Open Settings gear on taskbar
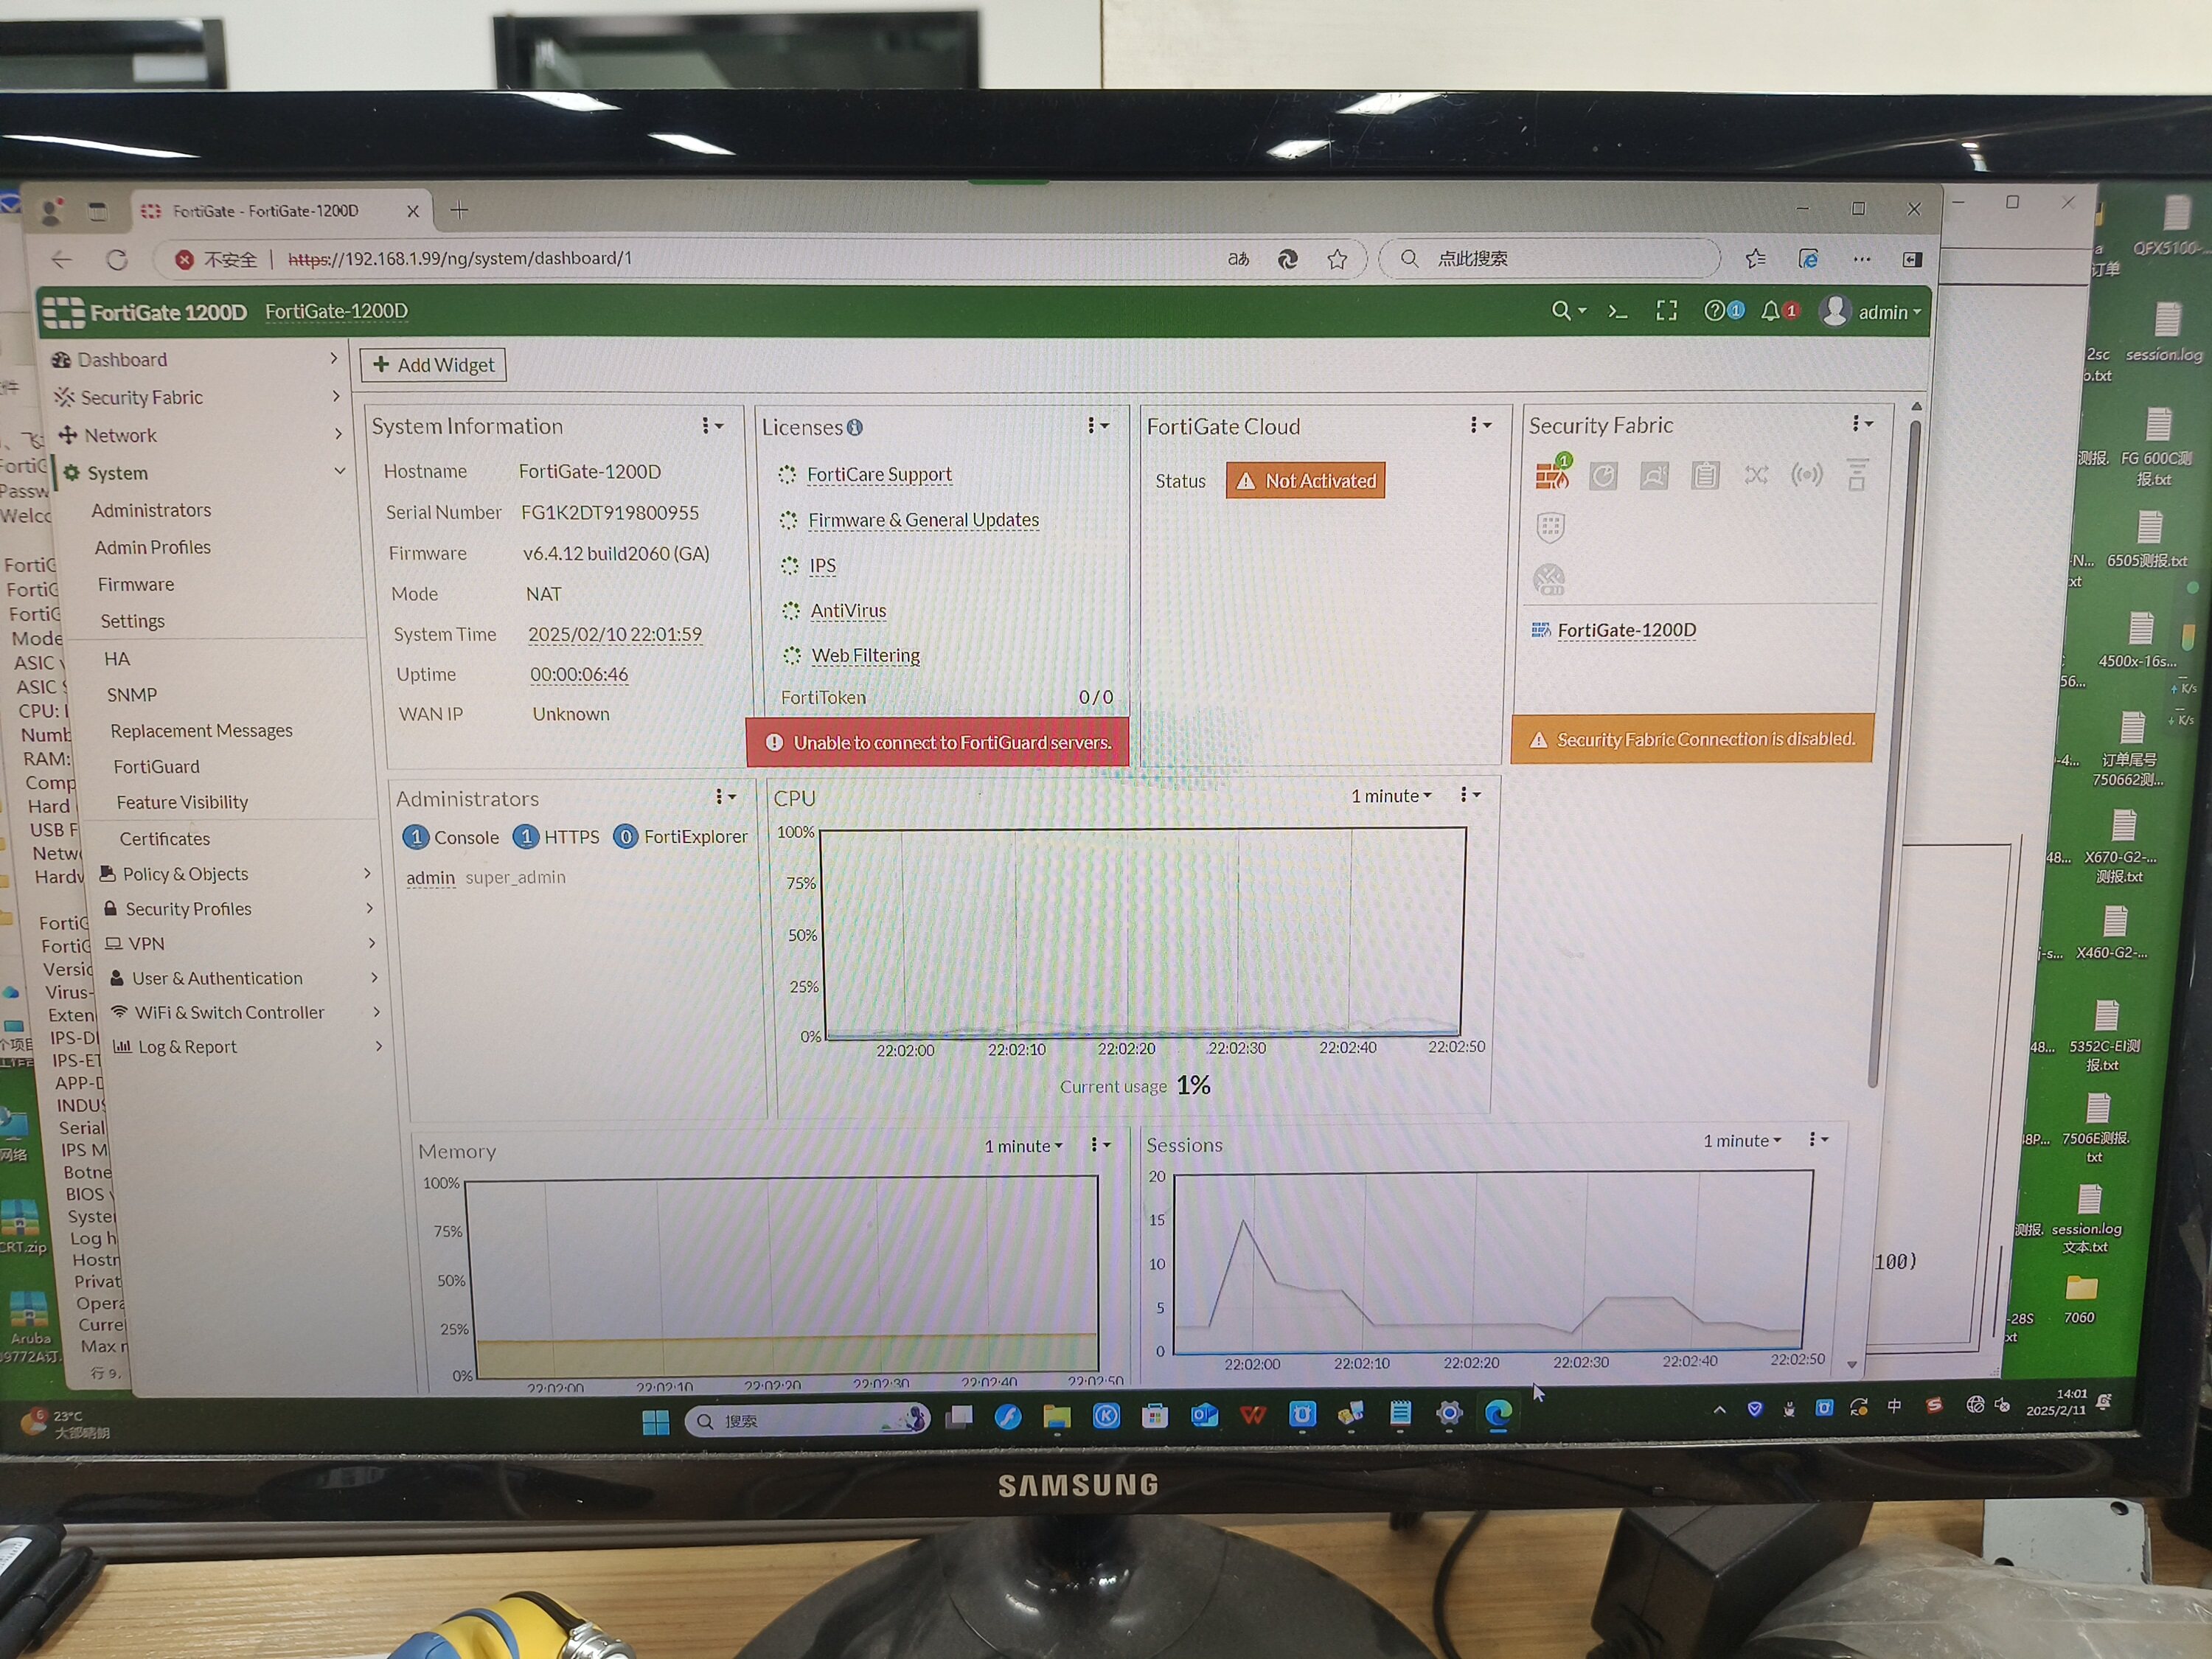 pos(1449,1414)
